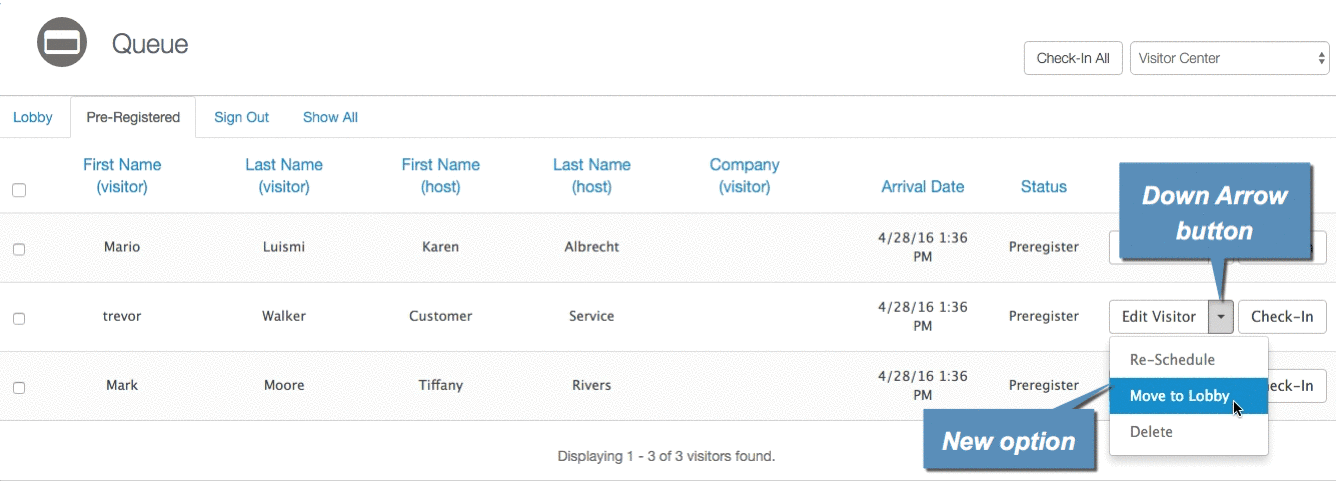This screenshot has width=1336, height=484.
Task: Choose Re-Schedule from the dropdown menu
Action: (x=1172, y=359)
